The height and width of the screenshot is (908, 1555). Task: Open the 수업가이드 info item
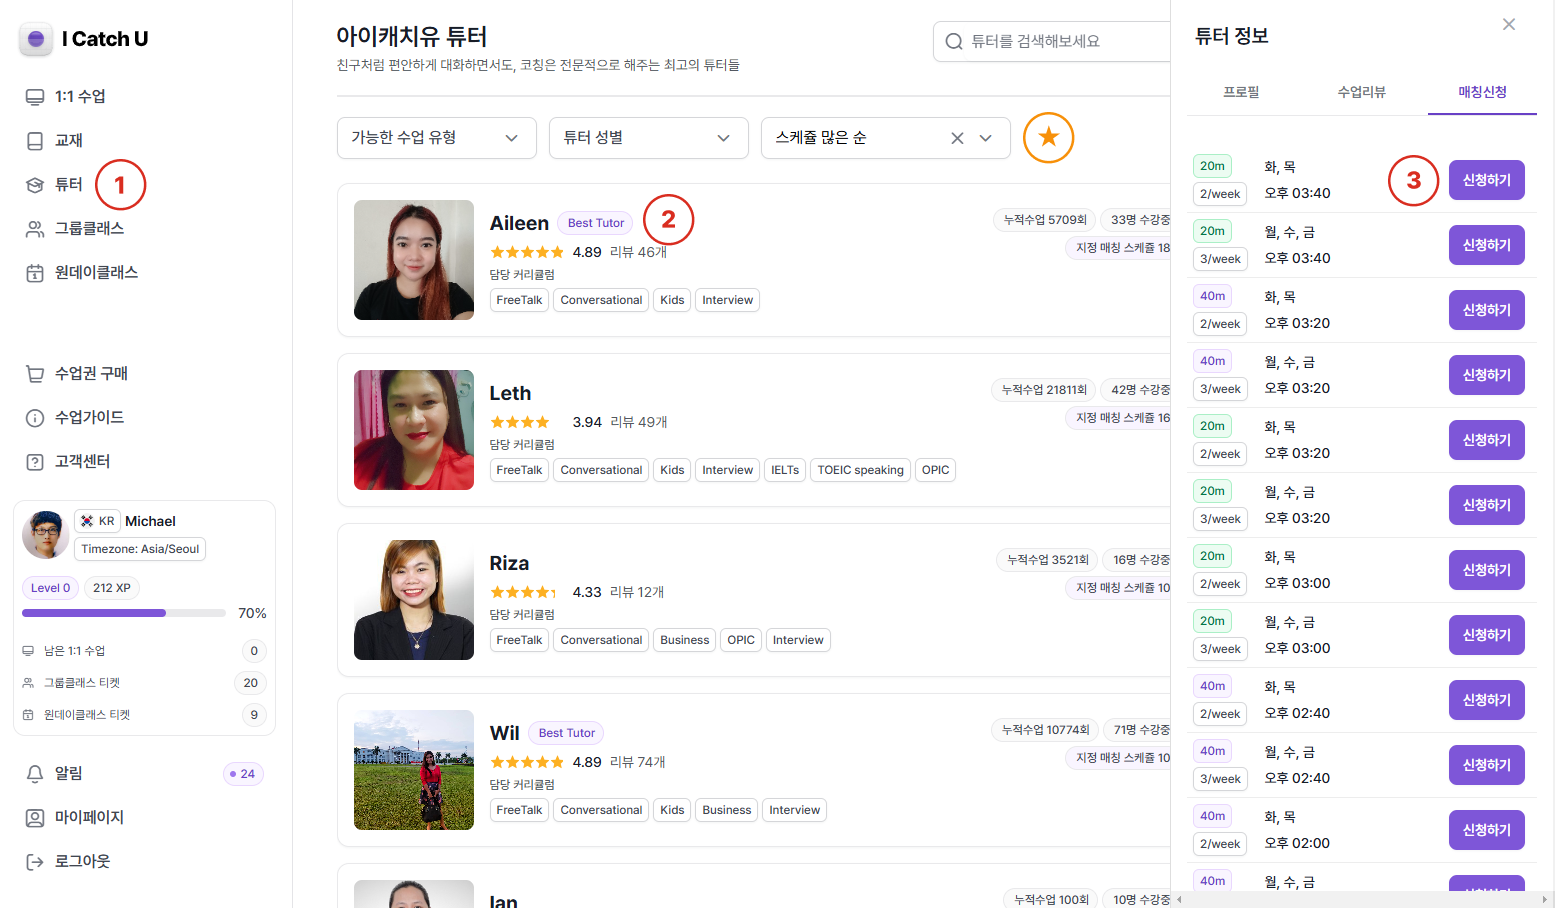(75, 418)
